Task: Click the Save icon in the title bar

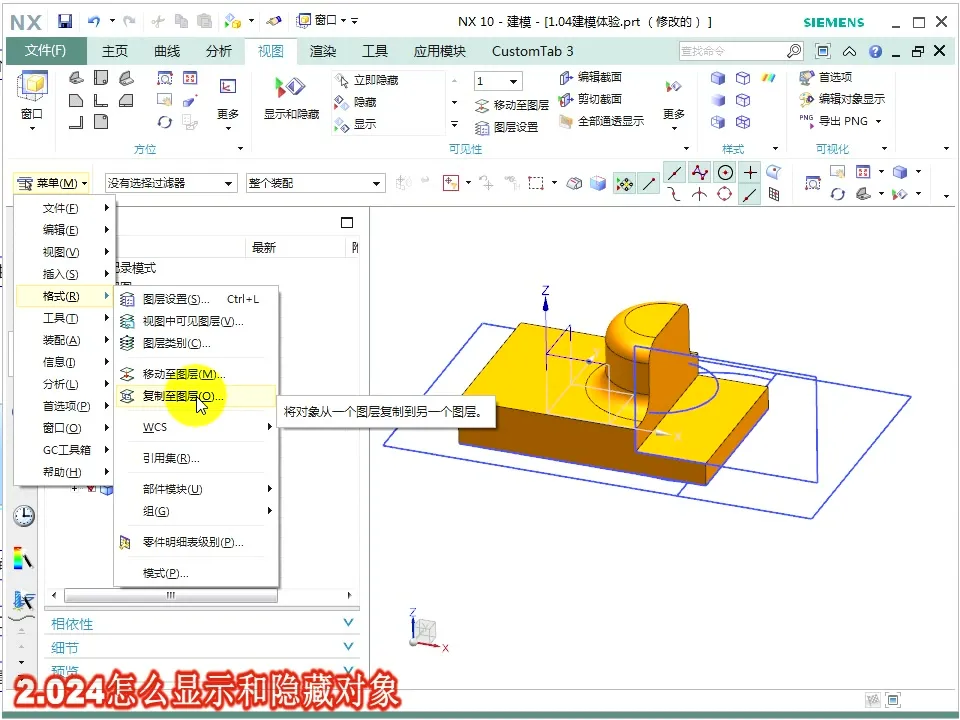Action: click(x=64, y=19)
